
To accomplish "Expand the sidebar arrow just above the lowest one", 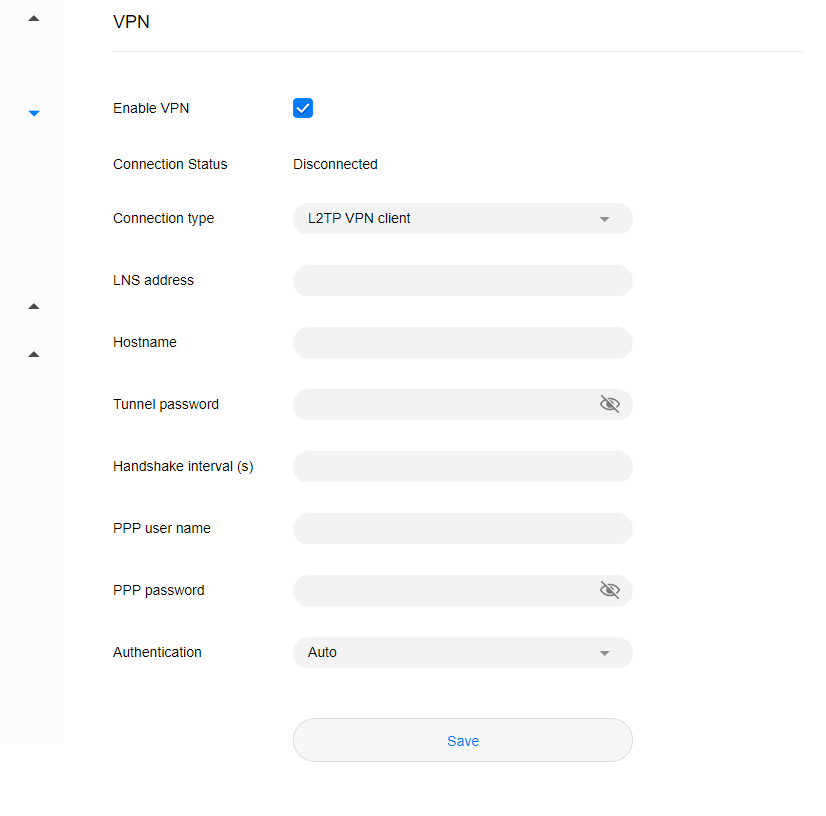I will [x=34, y=307].
